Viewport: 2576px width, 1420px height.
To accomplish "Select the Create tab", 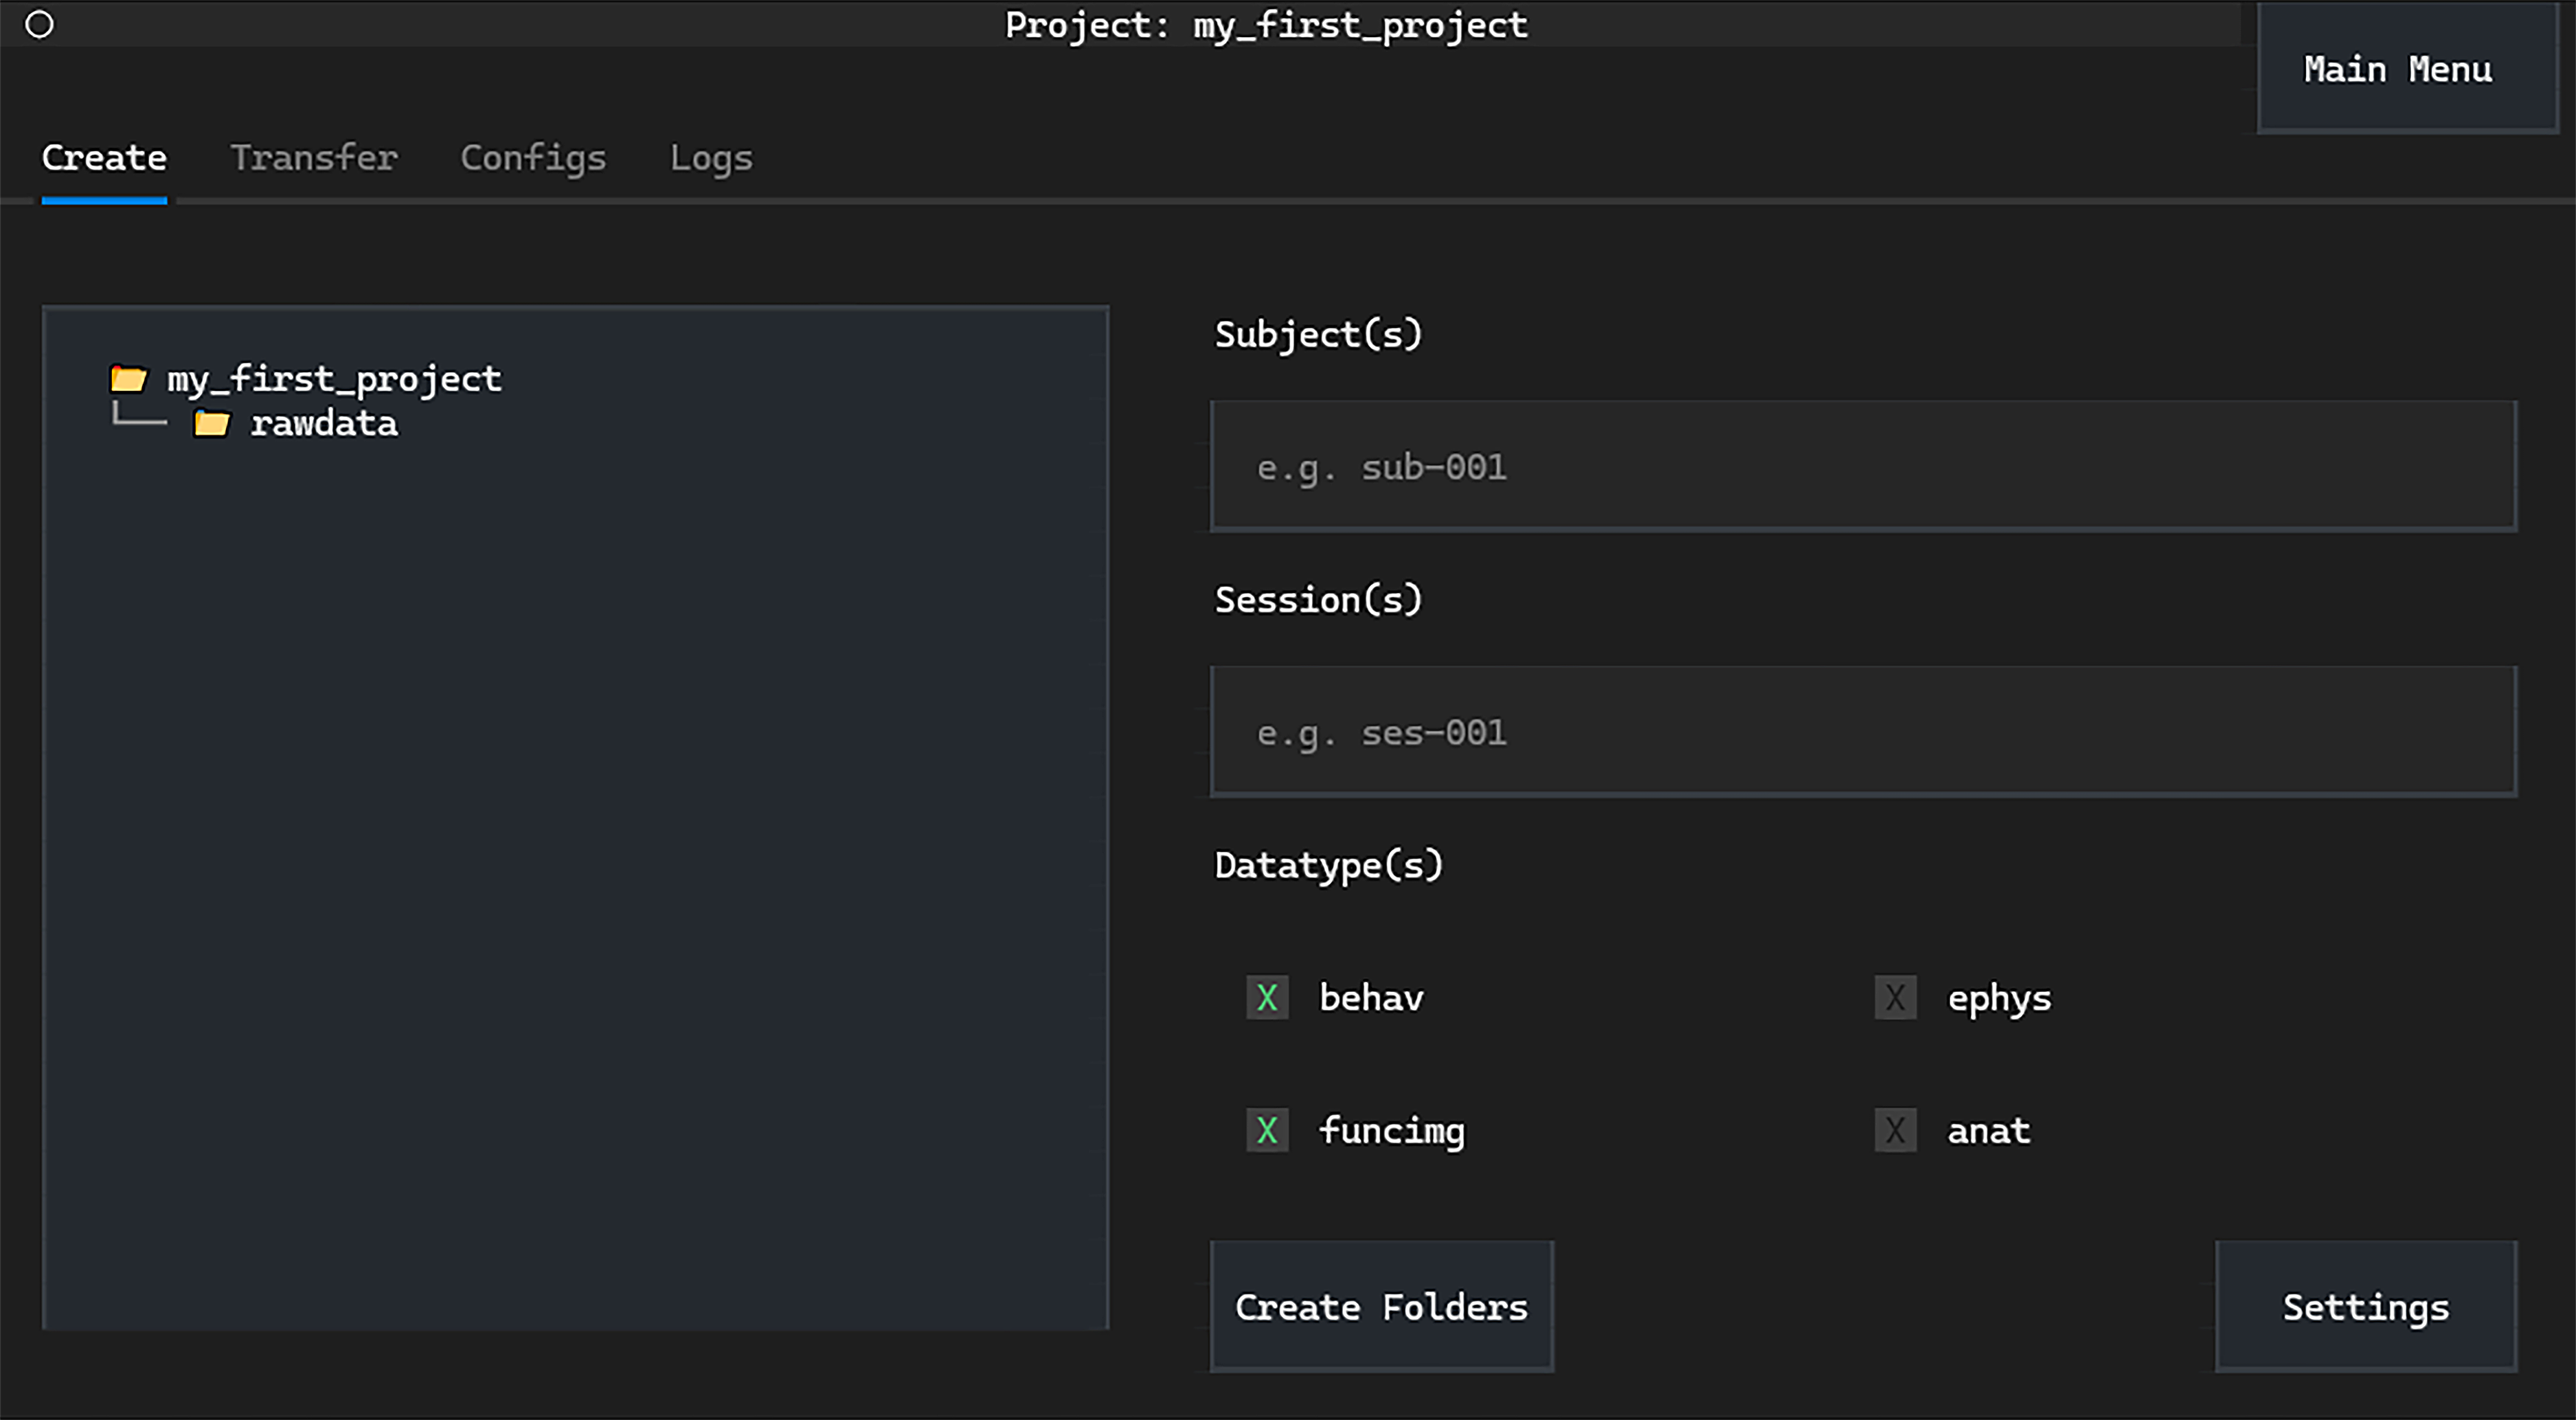I will (104, 158).
